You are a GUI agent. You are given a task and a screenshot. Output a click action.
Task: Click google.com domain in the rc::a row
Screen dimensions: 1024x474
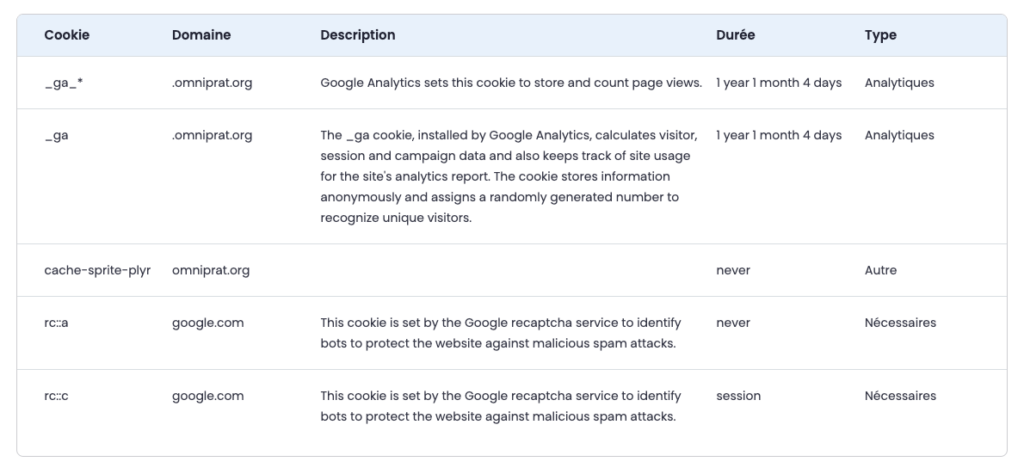207,323
